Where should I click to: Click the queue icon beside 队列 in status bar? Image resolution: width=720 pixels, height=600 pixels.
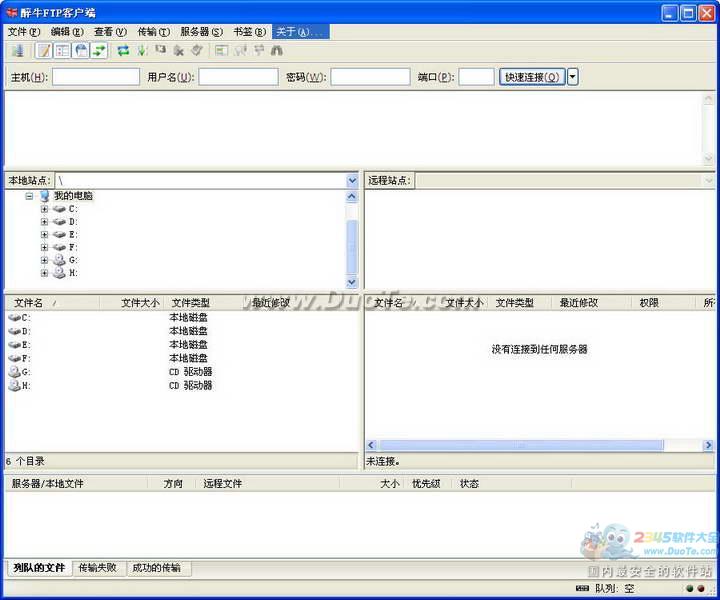pos(582,588)
